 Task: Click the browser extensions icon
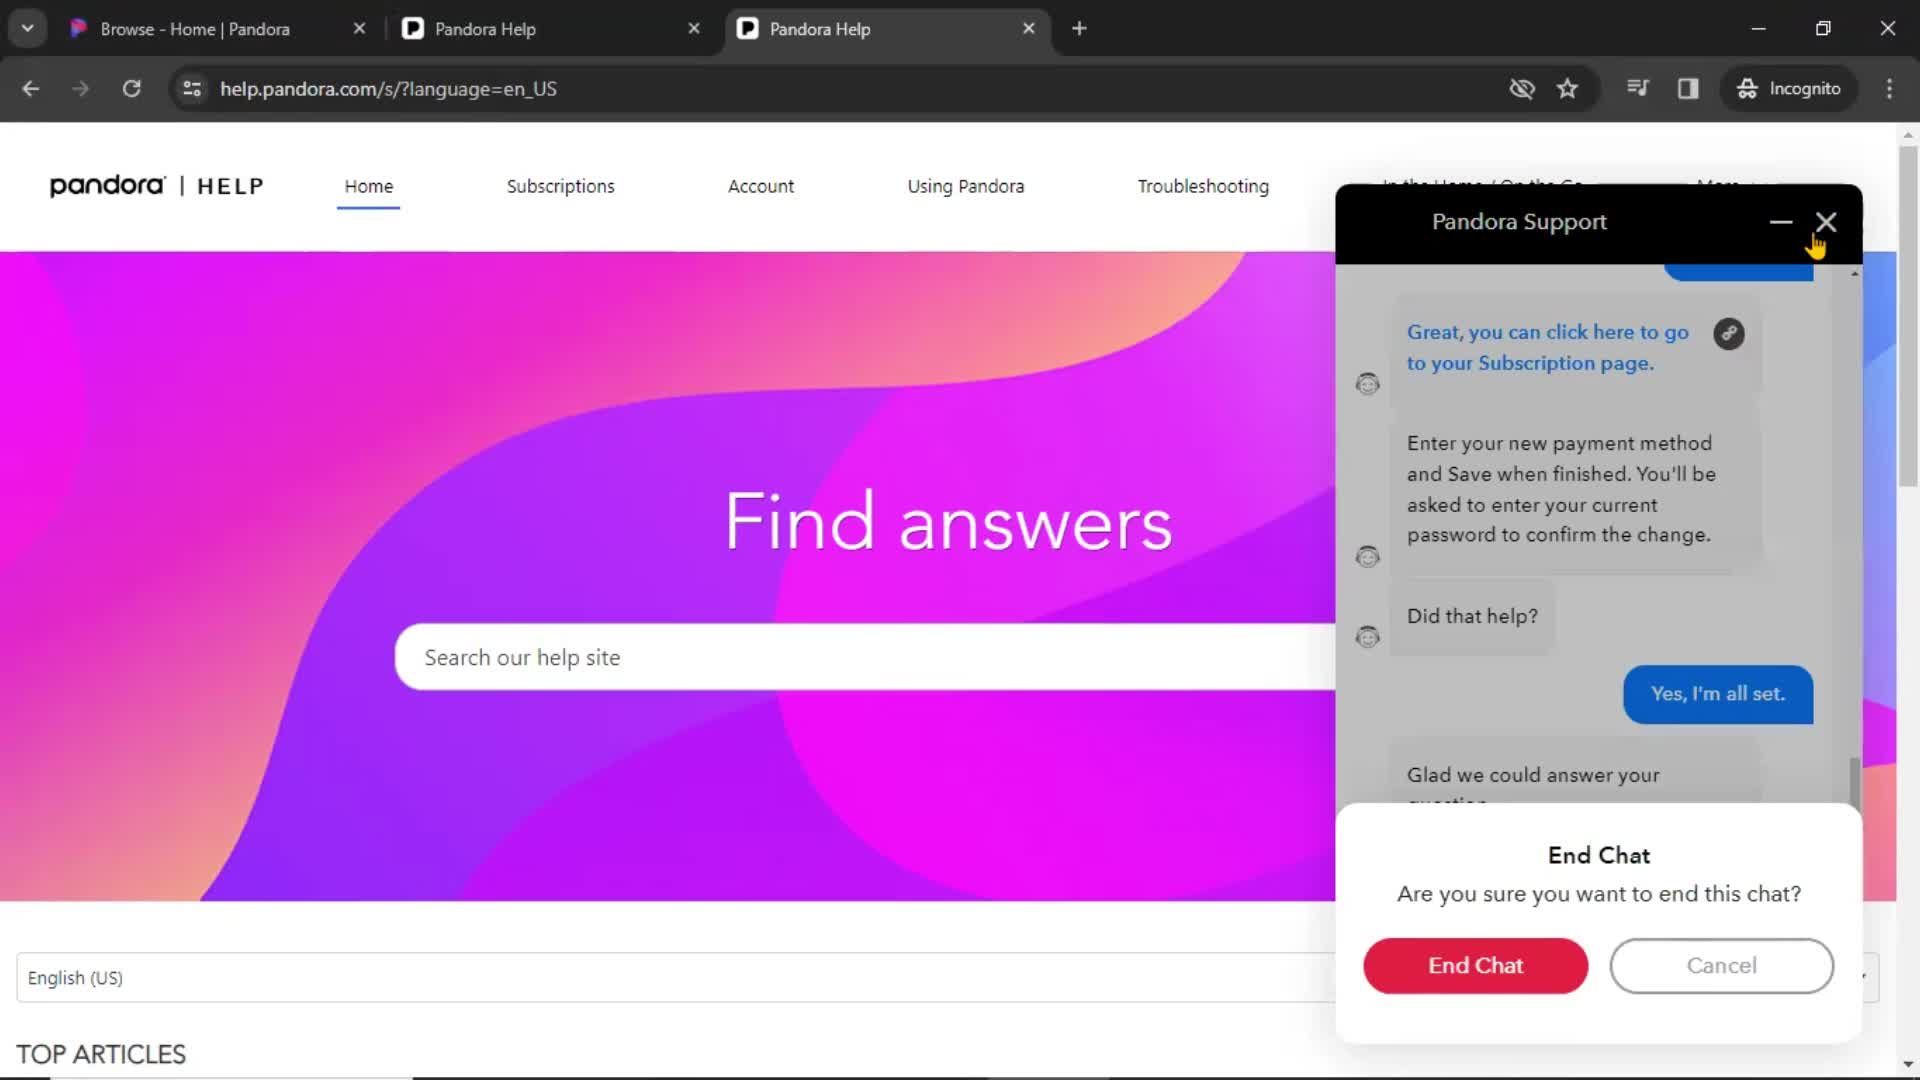[x=1688, y=88]
